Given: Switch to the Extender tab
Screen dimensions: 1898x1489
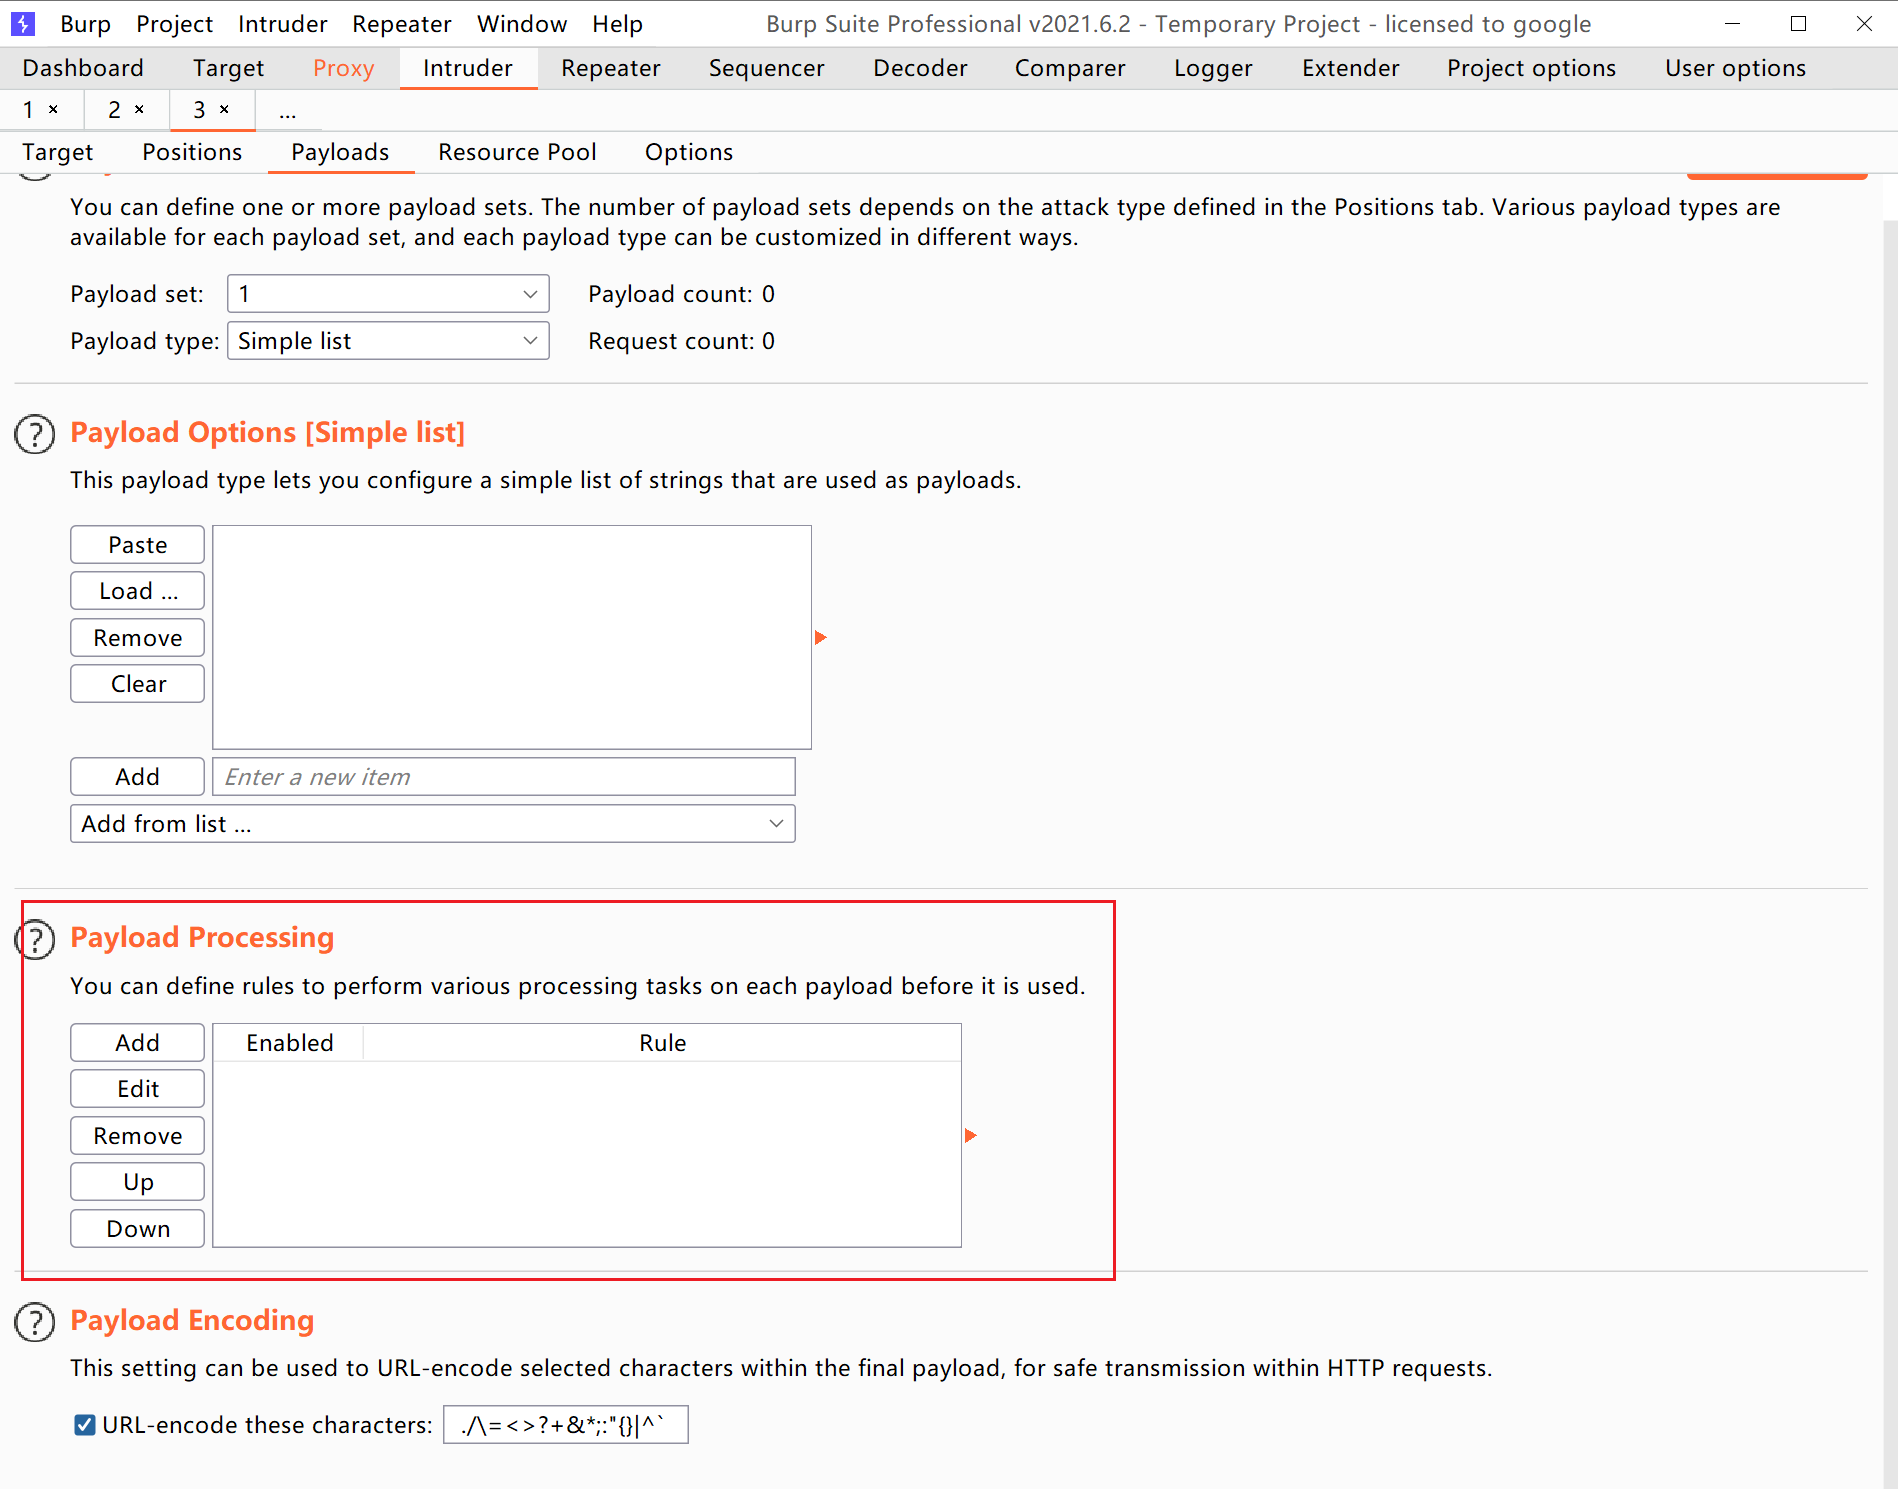Looking at the screenshot, I should tap(1351, 68).
